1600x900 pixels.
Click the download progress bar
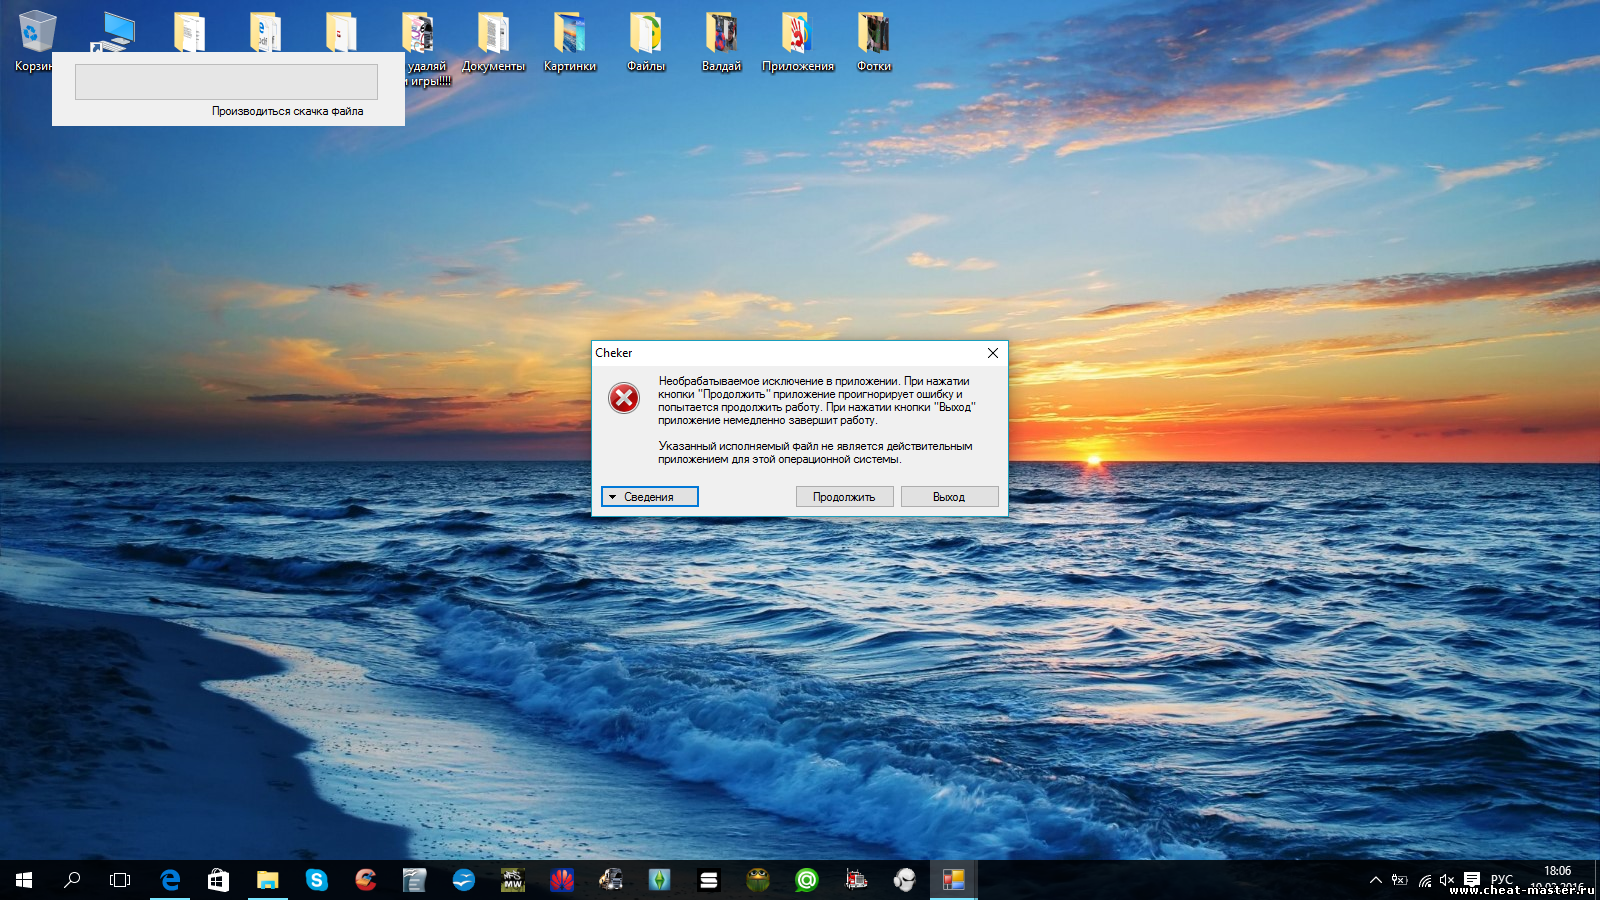point(226,82)
